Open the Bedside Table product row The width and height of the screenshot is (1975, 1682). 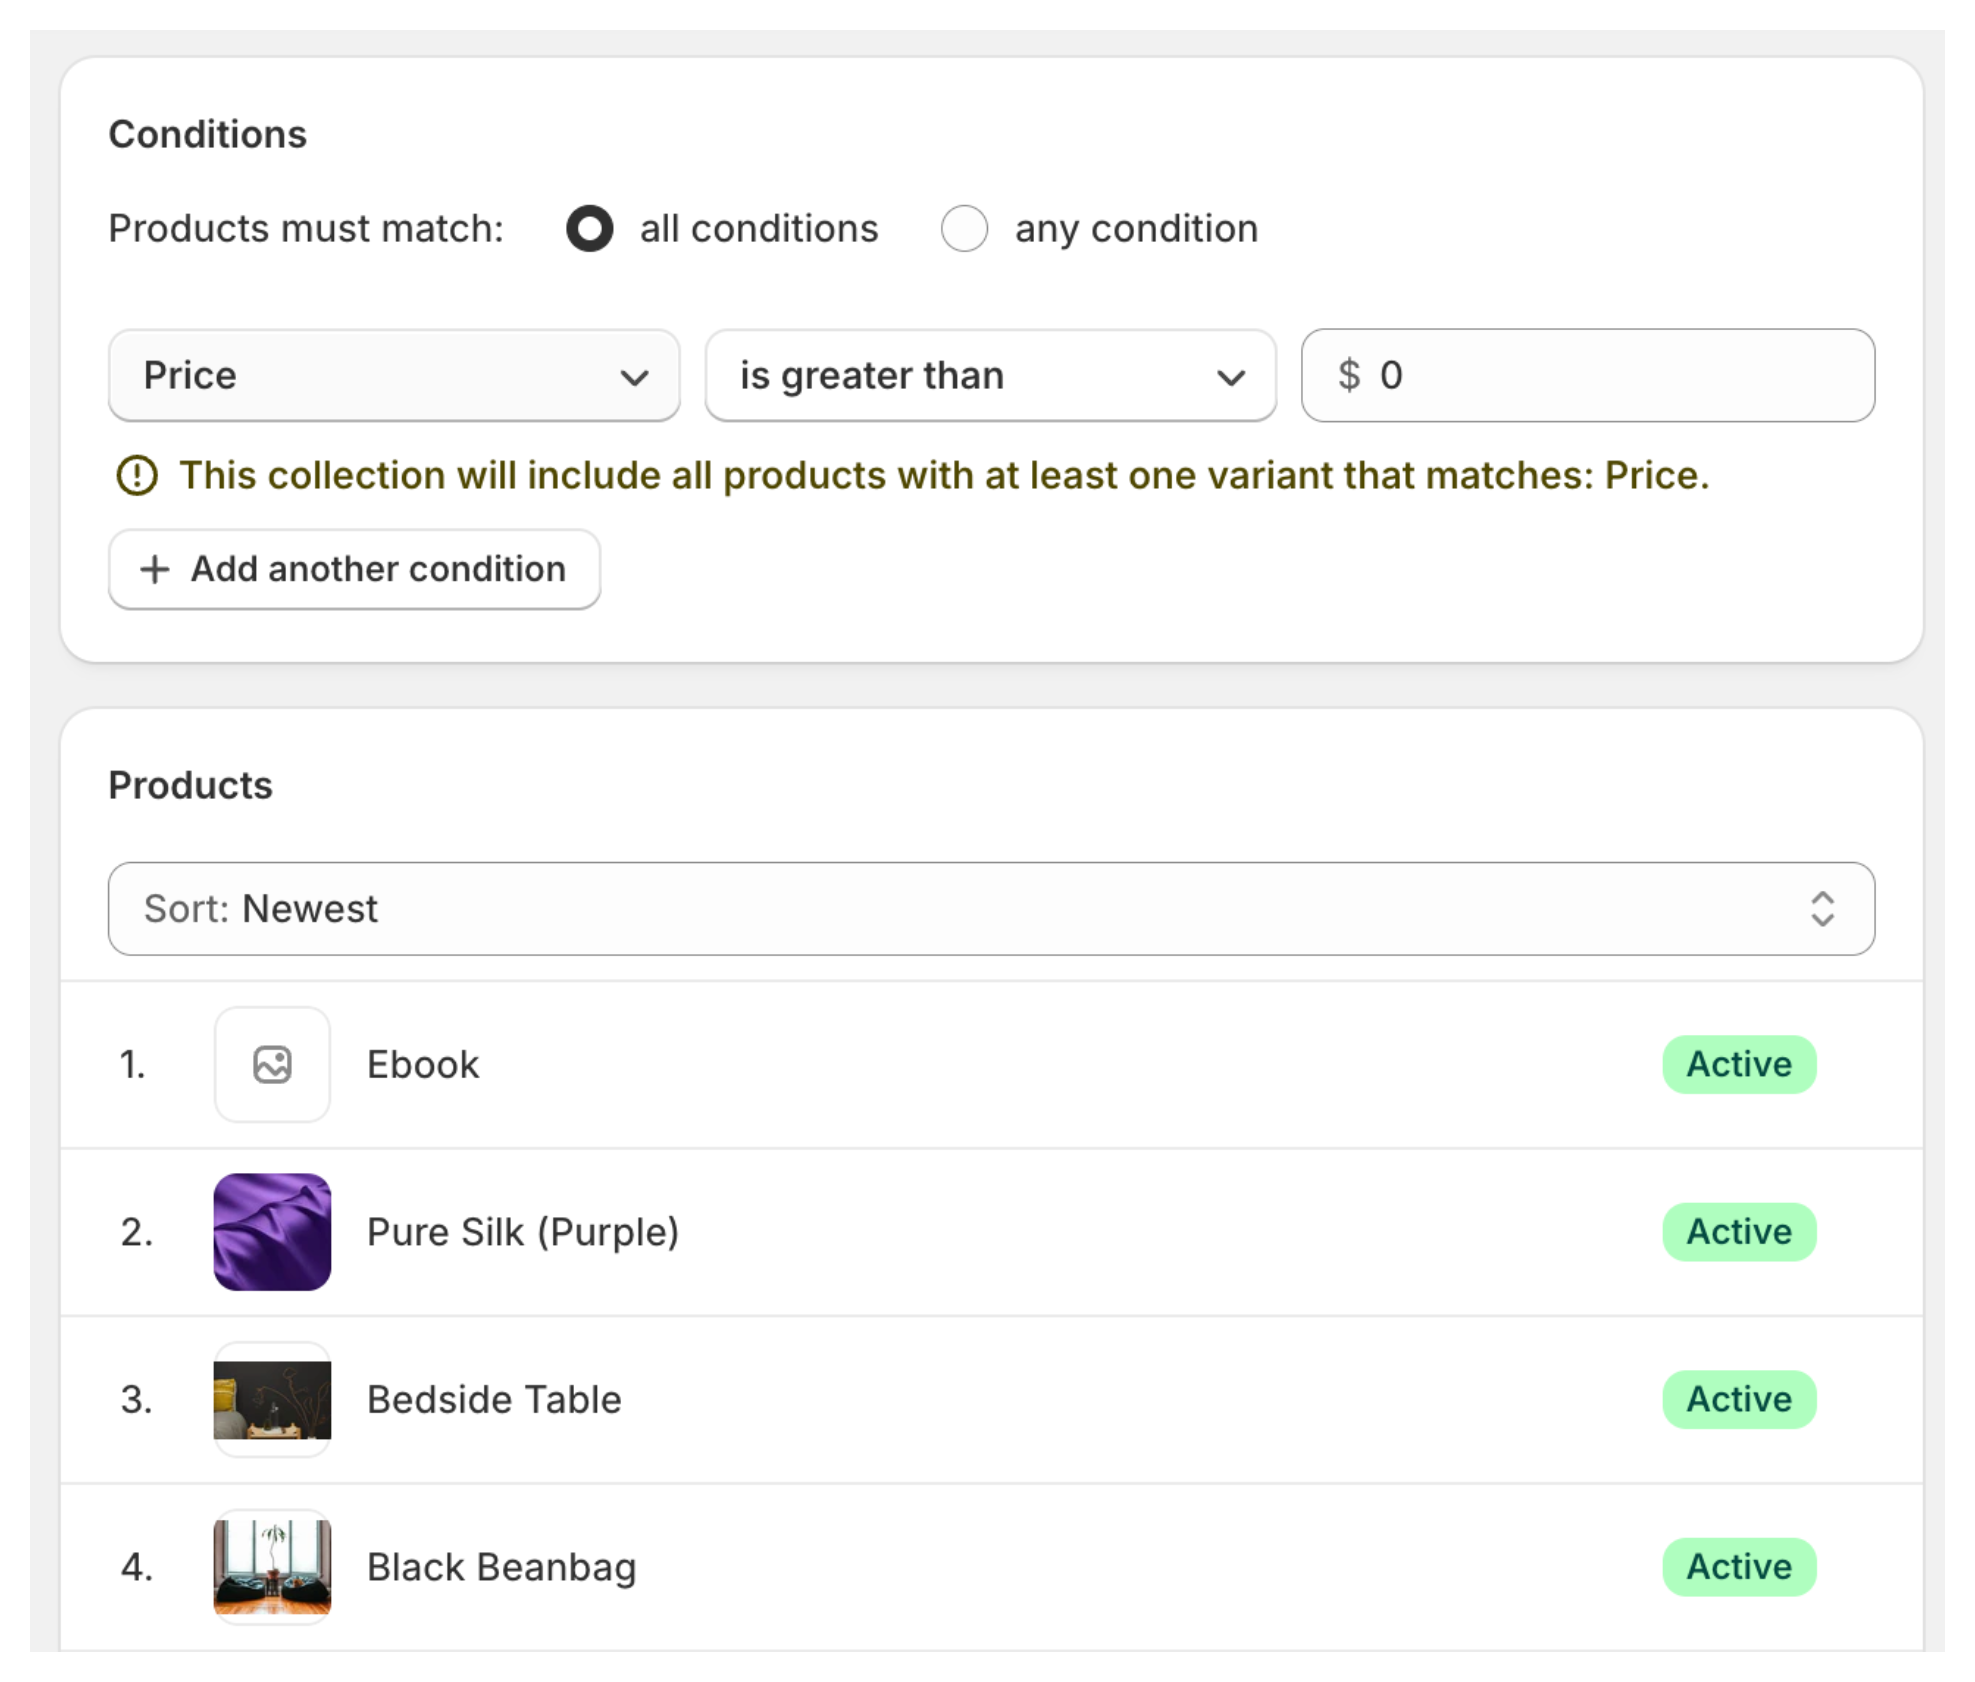pyautogui.click(x=494, y=1399)
